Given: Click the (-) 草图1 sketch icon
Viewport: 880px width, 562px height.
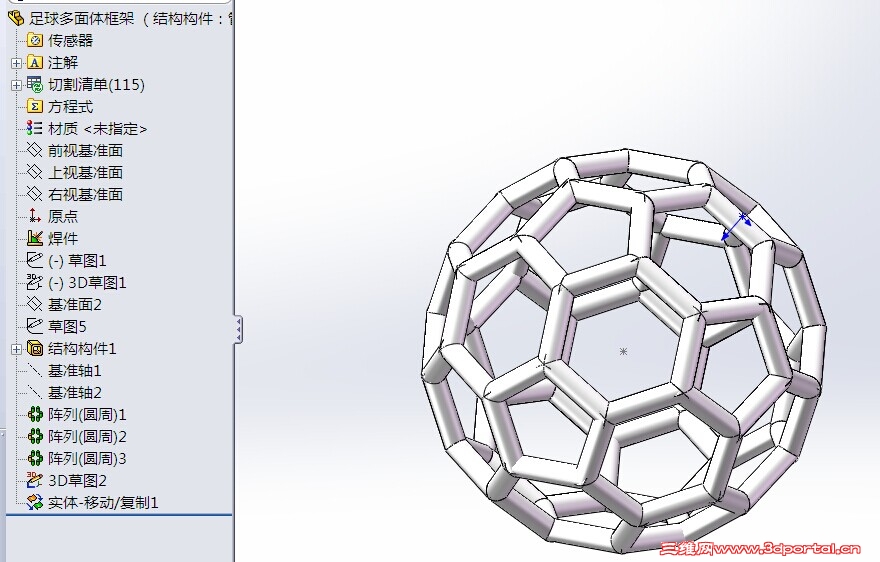Looking at the screenshot, I should tap(35, 260).
